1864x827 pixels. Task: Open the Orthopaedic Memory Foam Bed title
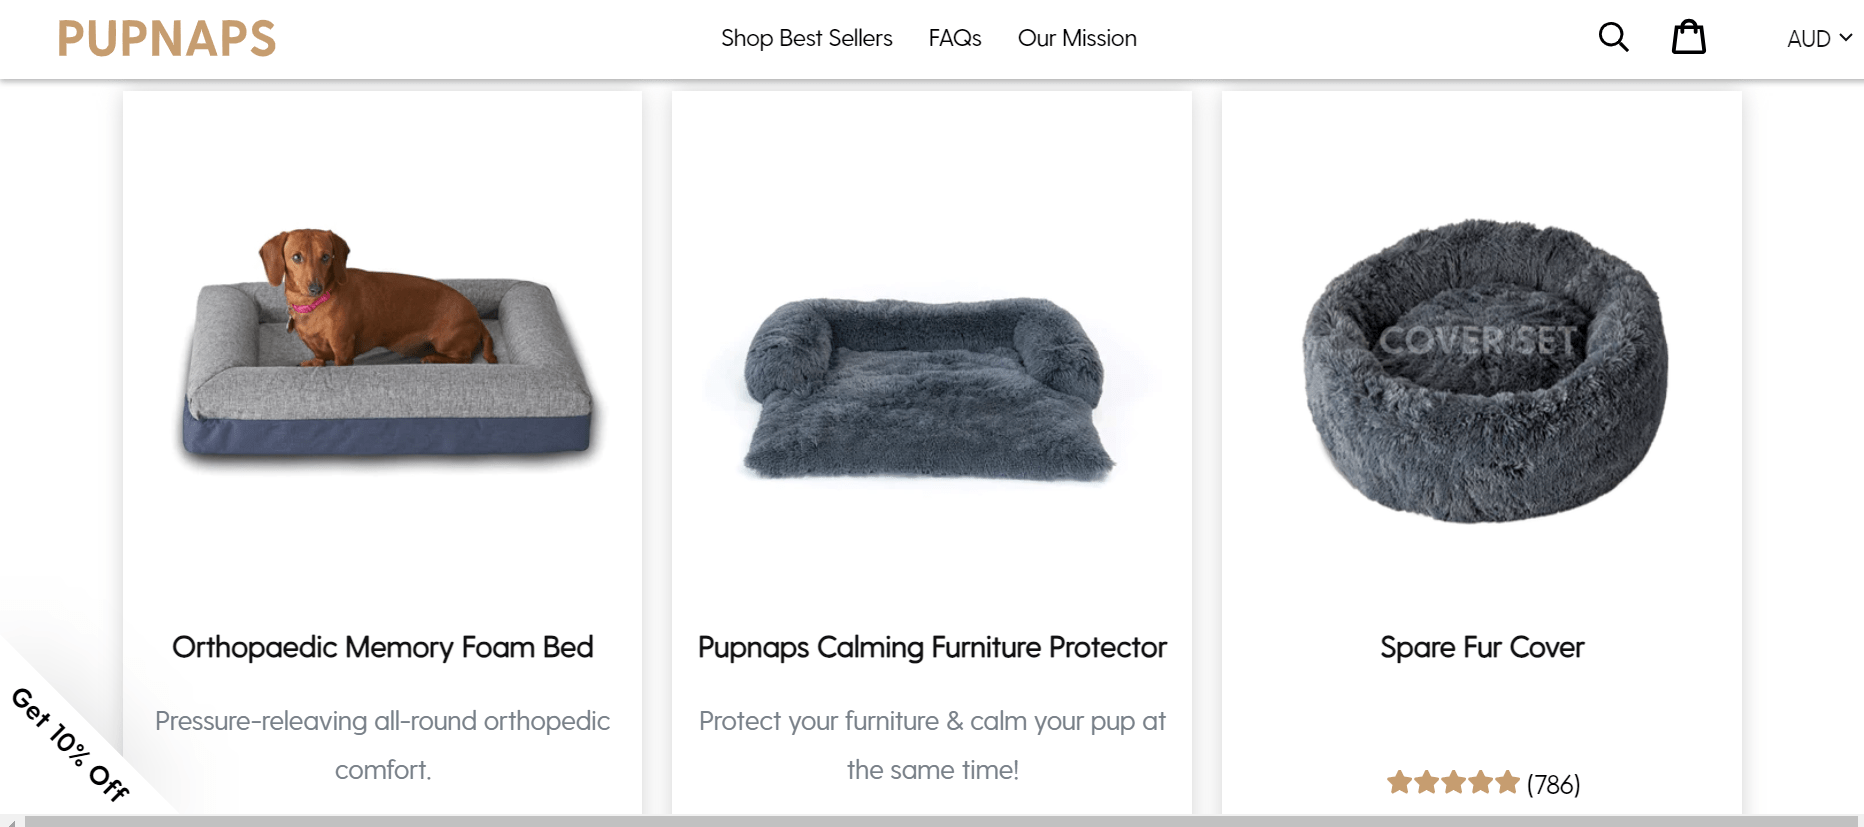pos(382,647)
